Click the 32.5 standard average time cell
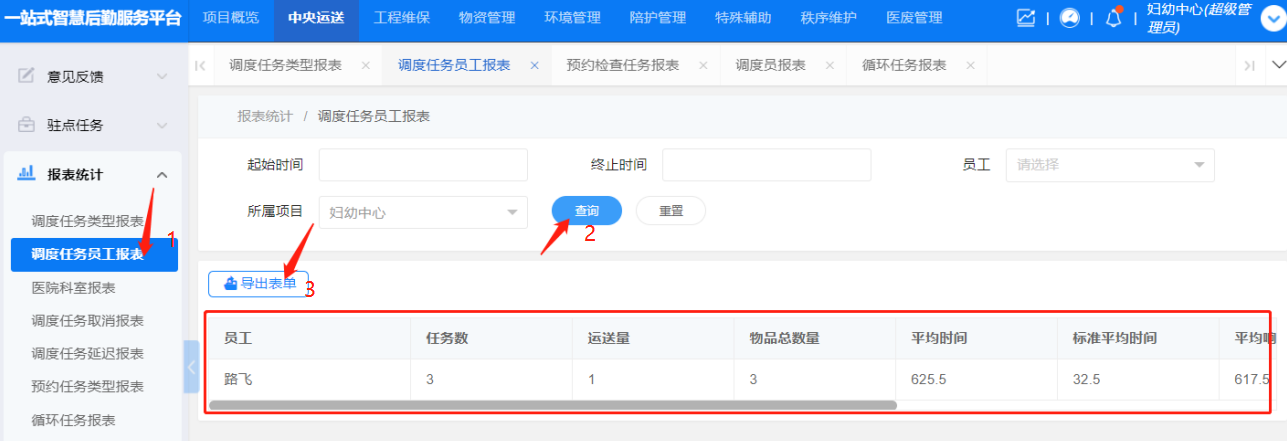 tap(1139, 380)
